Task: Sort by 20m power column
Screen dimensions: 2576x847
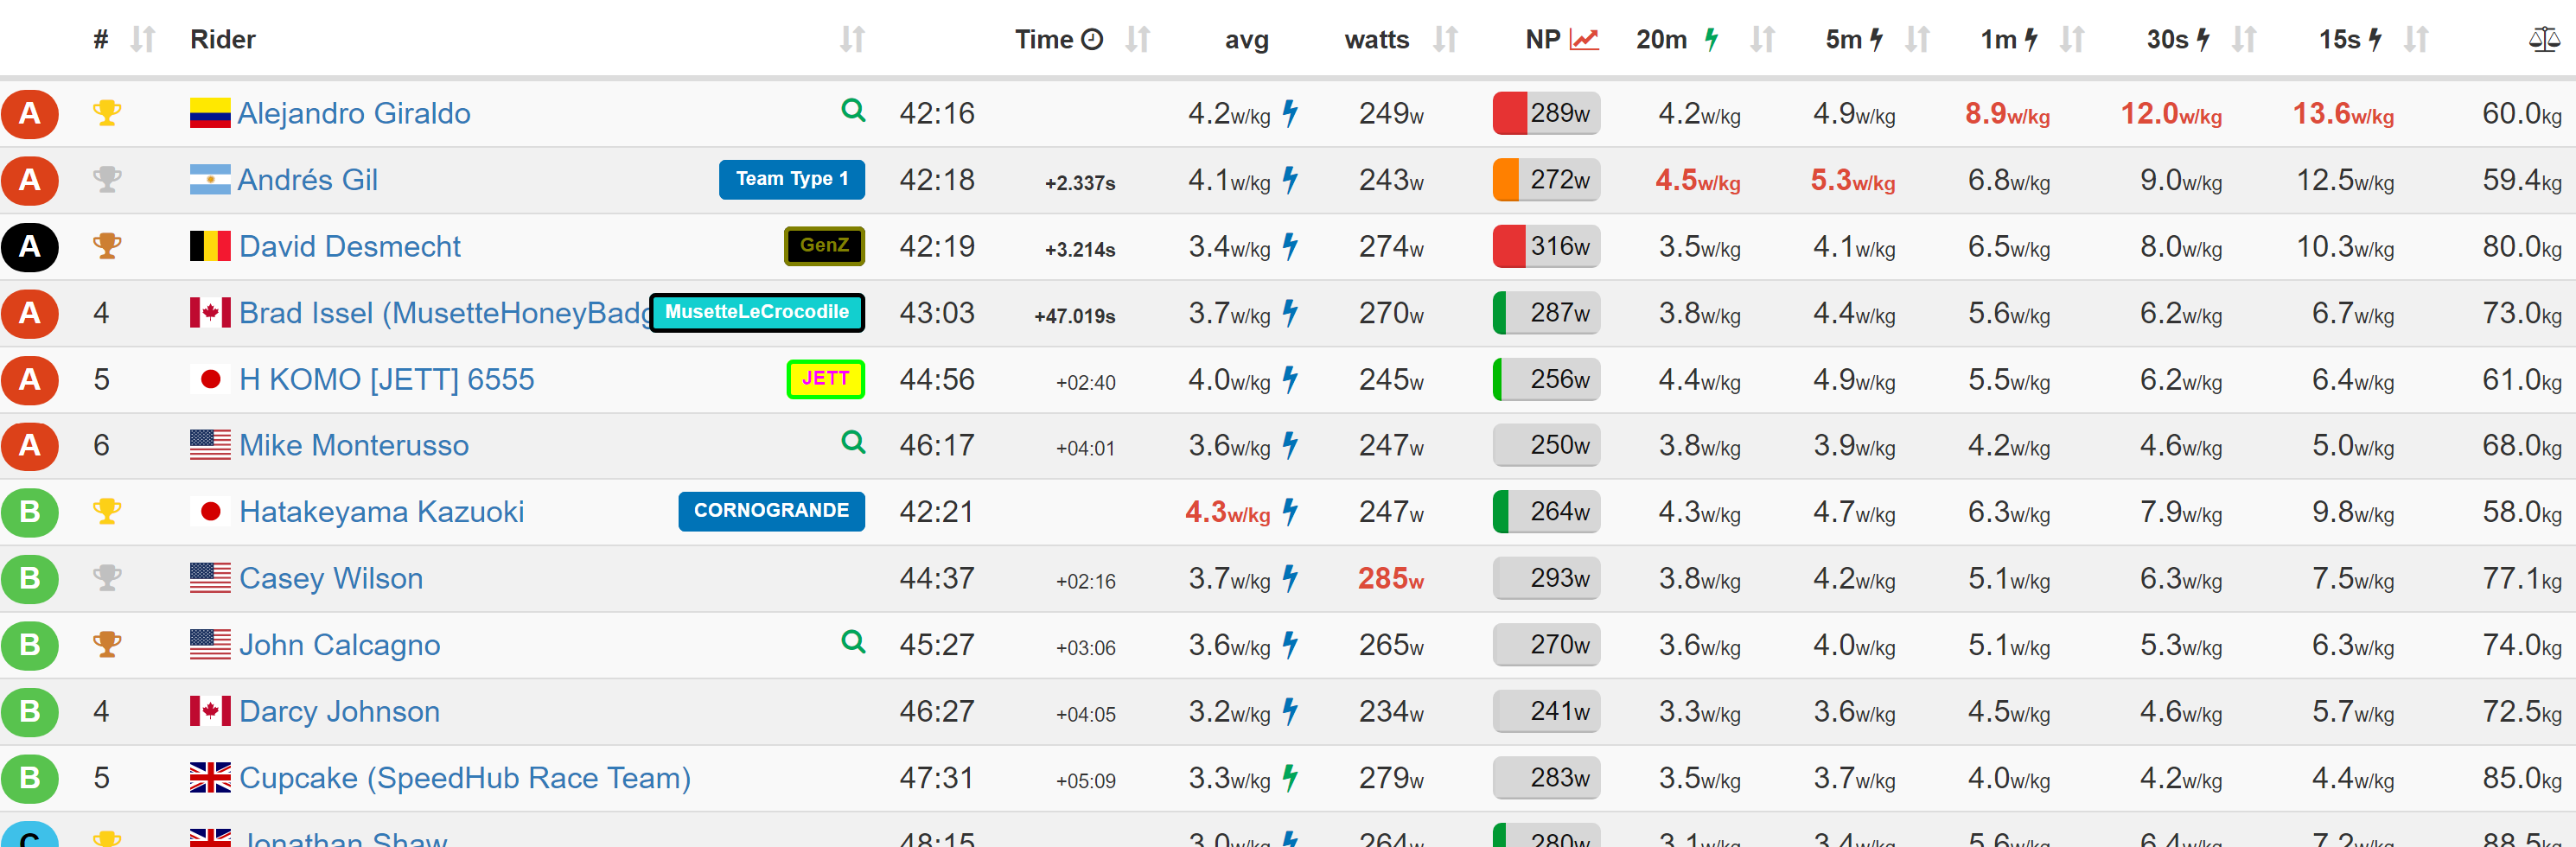Action: (1762, 40)
